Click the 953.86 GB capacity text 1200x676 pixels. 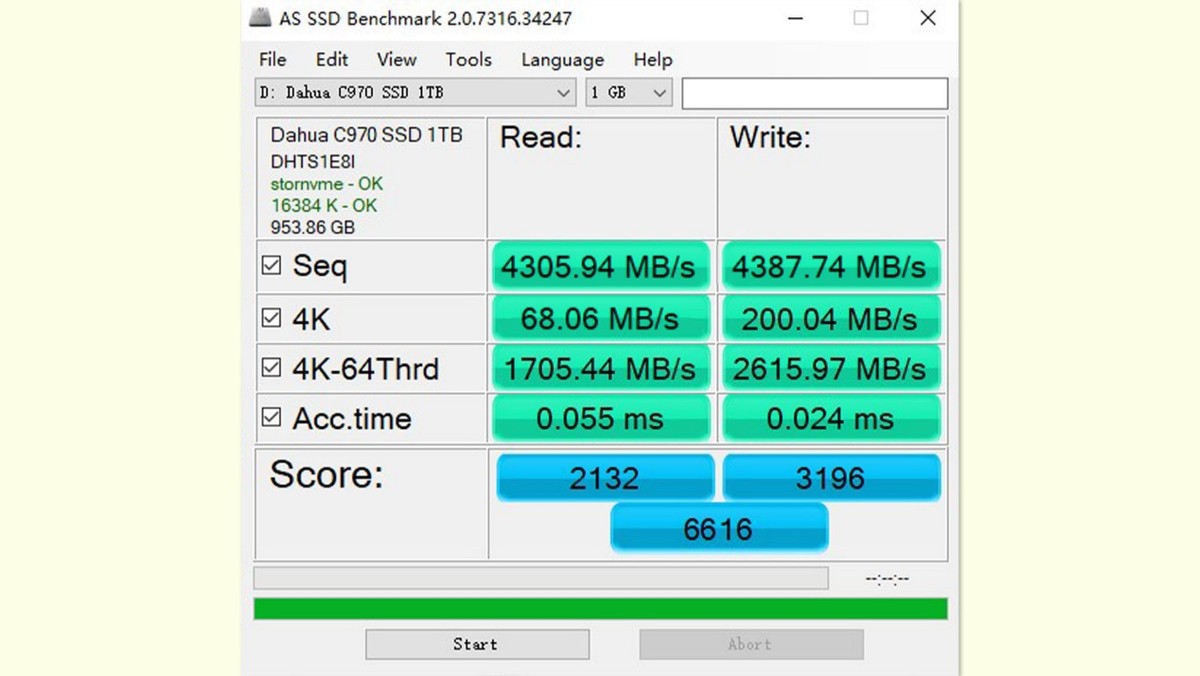312,227
